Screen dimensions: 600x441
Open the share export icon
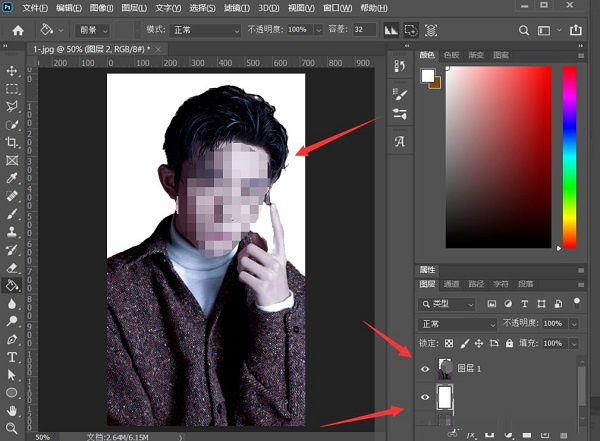click(576, 30)
